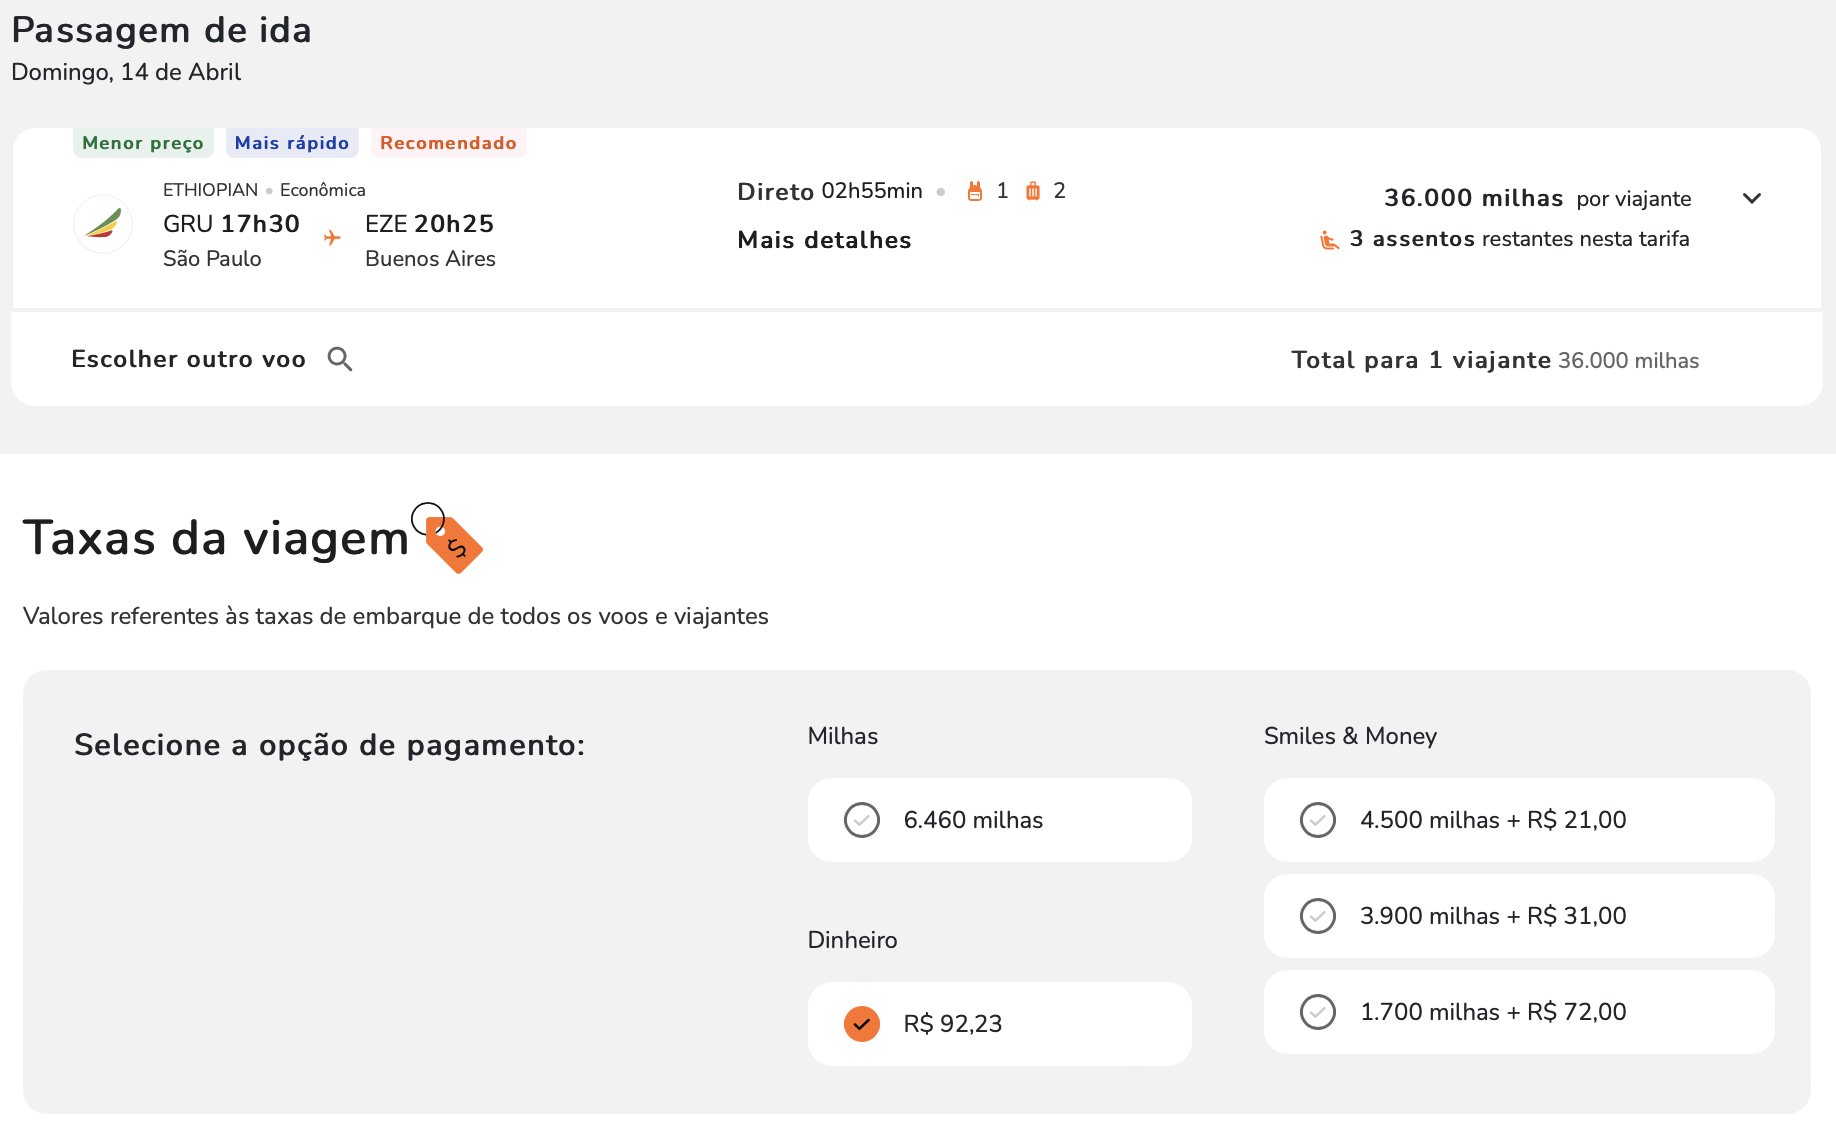Click the orange price tag icon
This screenshot has width=1836, height=1126.
449,538
